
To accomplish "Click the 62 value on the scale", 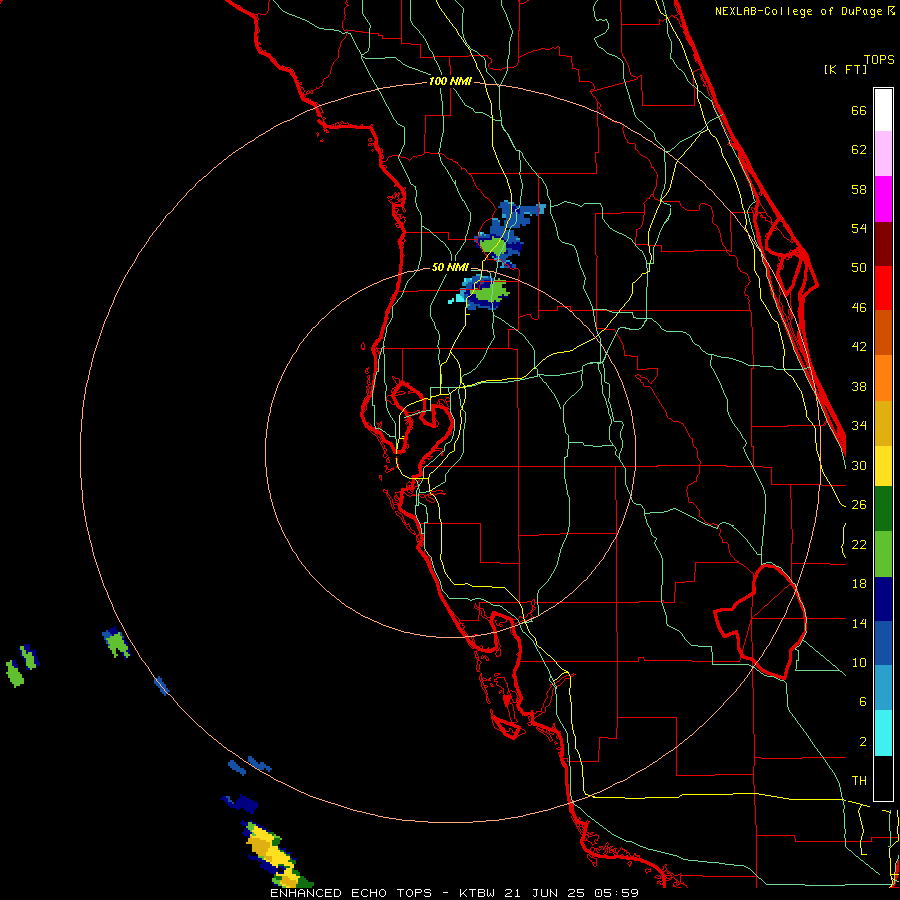I will click(859, 150).
